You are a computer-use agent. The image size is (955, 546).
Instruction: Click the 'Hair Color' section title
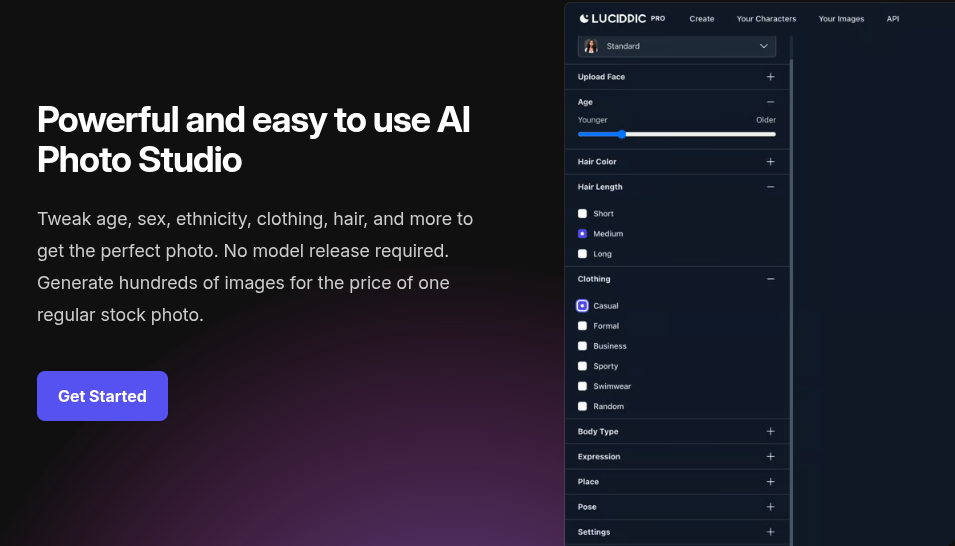[597, 161]
